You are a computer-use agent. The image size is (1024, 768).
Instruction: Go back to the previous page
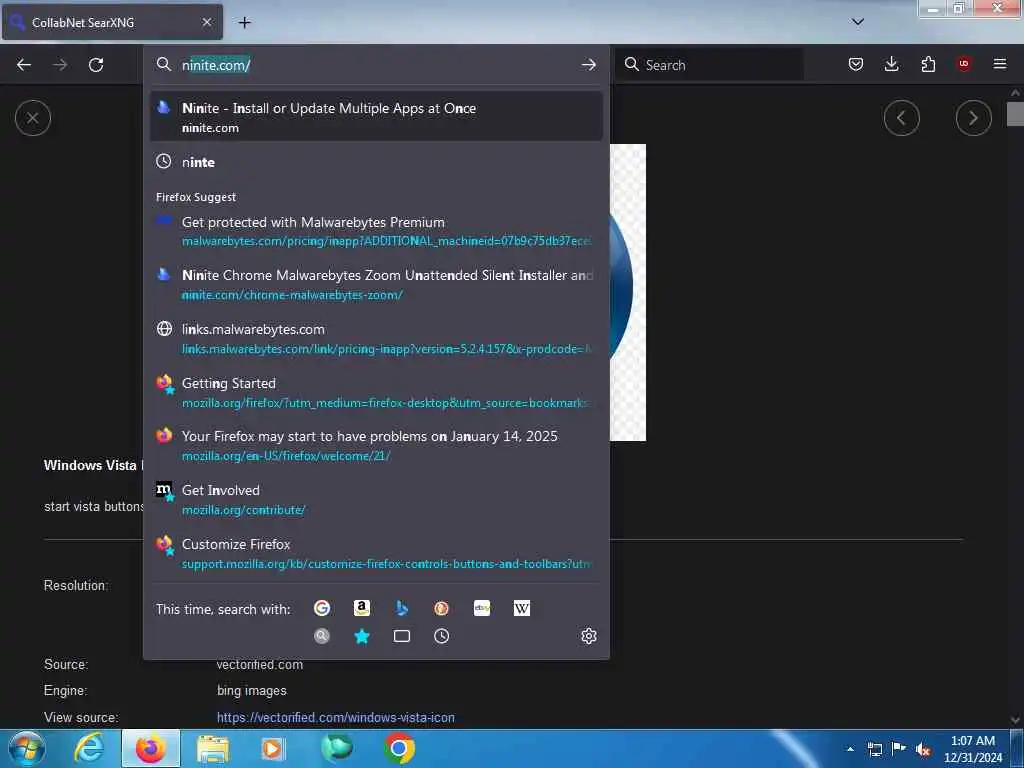point(24,65)
